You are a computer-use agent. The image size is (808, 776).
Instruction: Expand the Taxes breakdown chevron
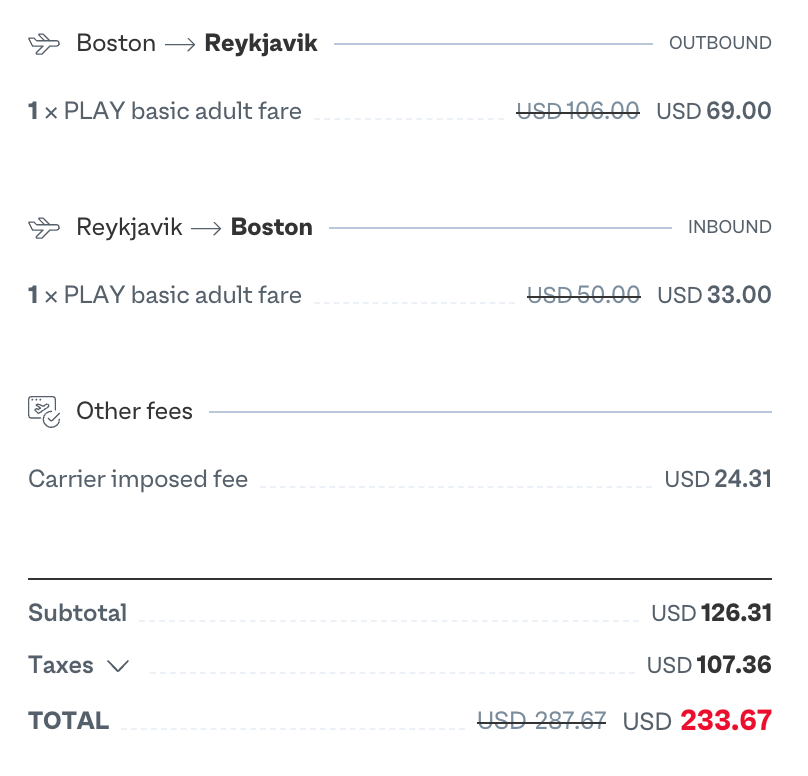point(118,665)
